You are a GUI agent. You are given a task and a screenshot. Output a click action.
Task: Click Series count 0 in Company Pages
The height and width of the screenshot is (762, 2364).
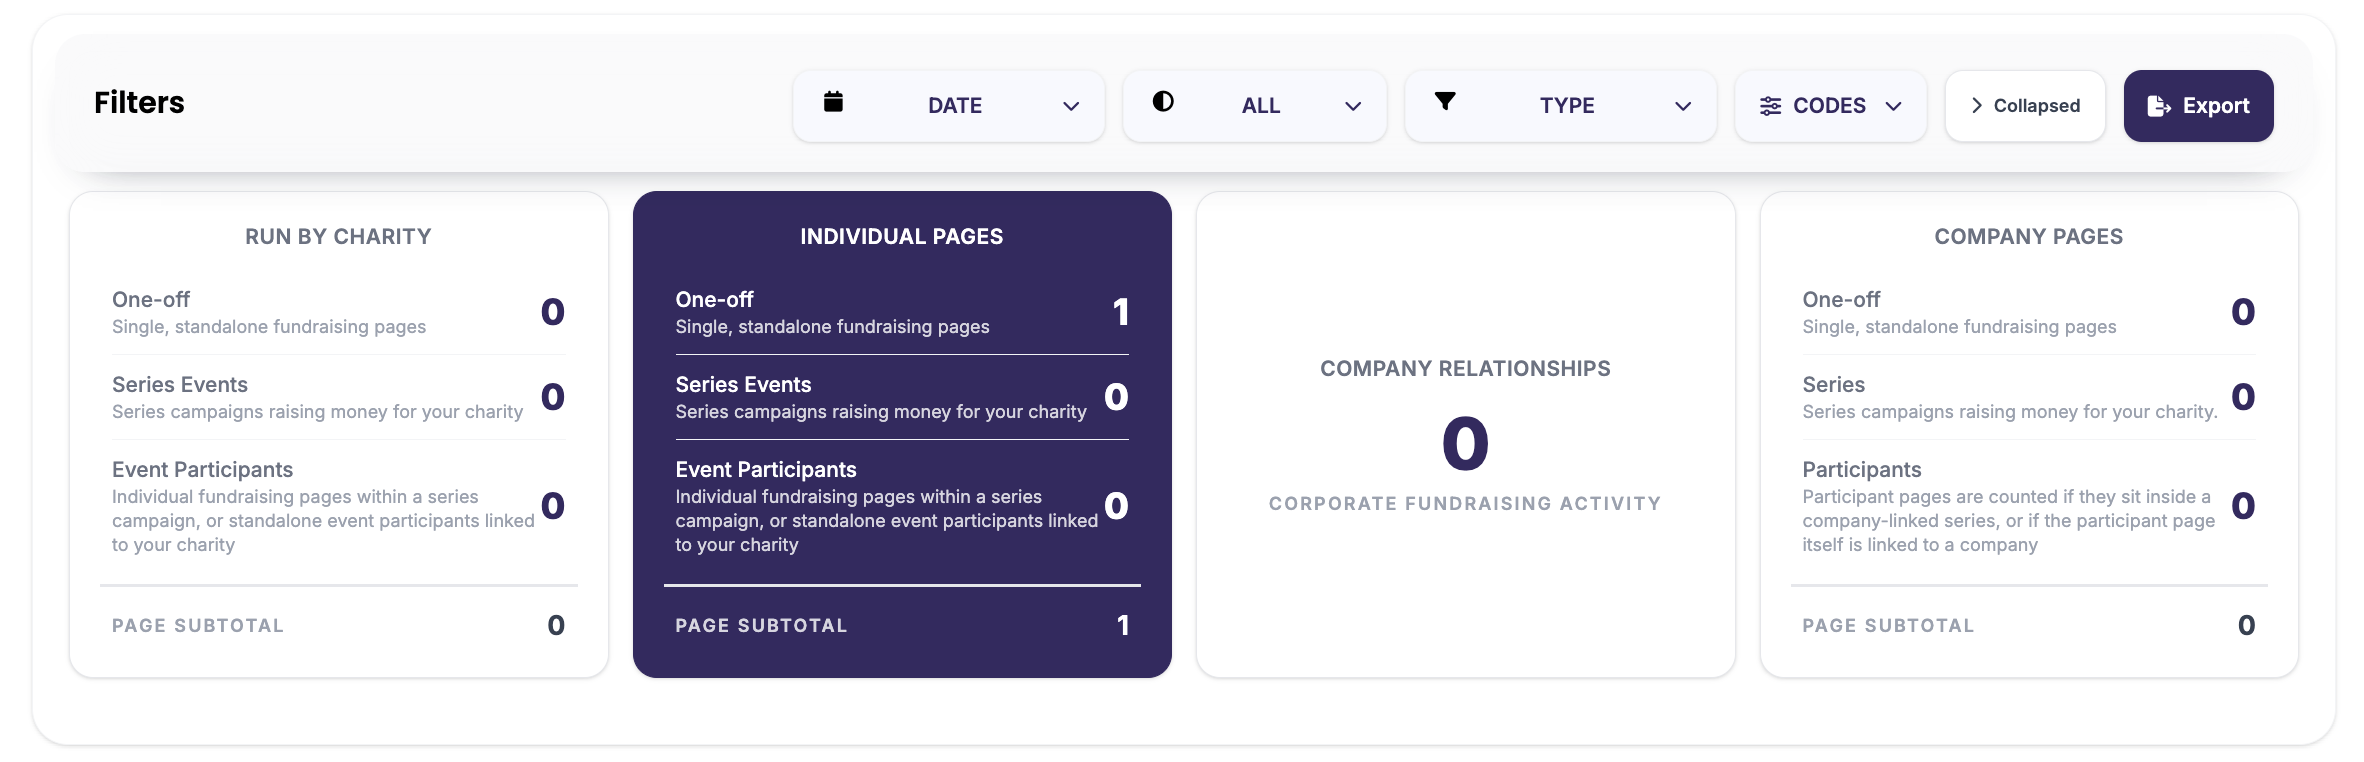[2243, 397]
